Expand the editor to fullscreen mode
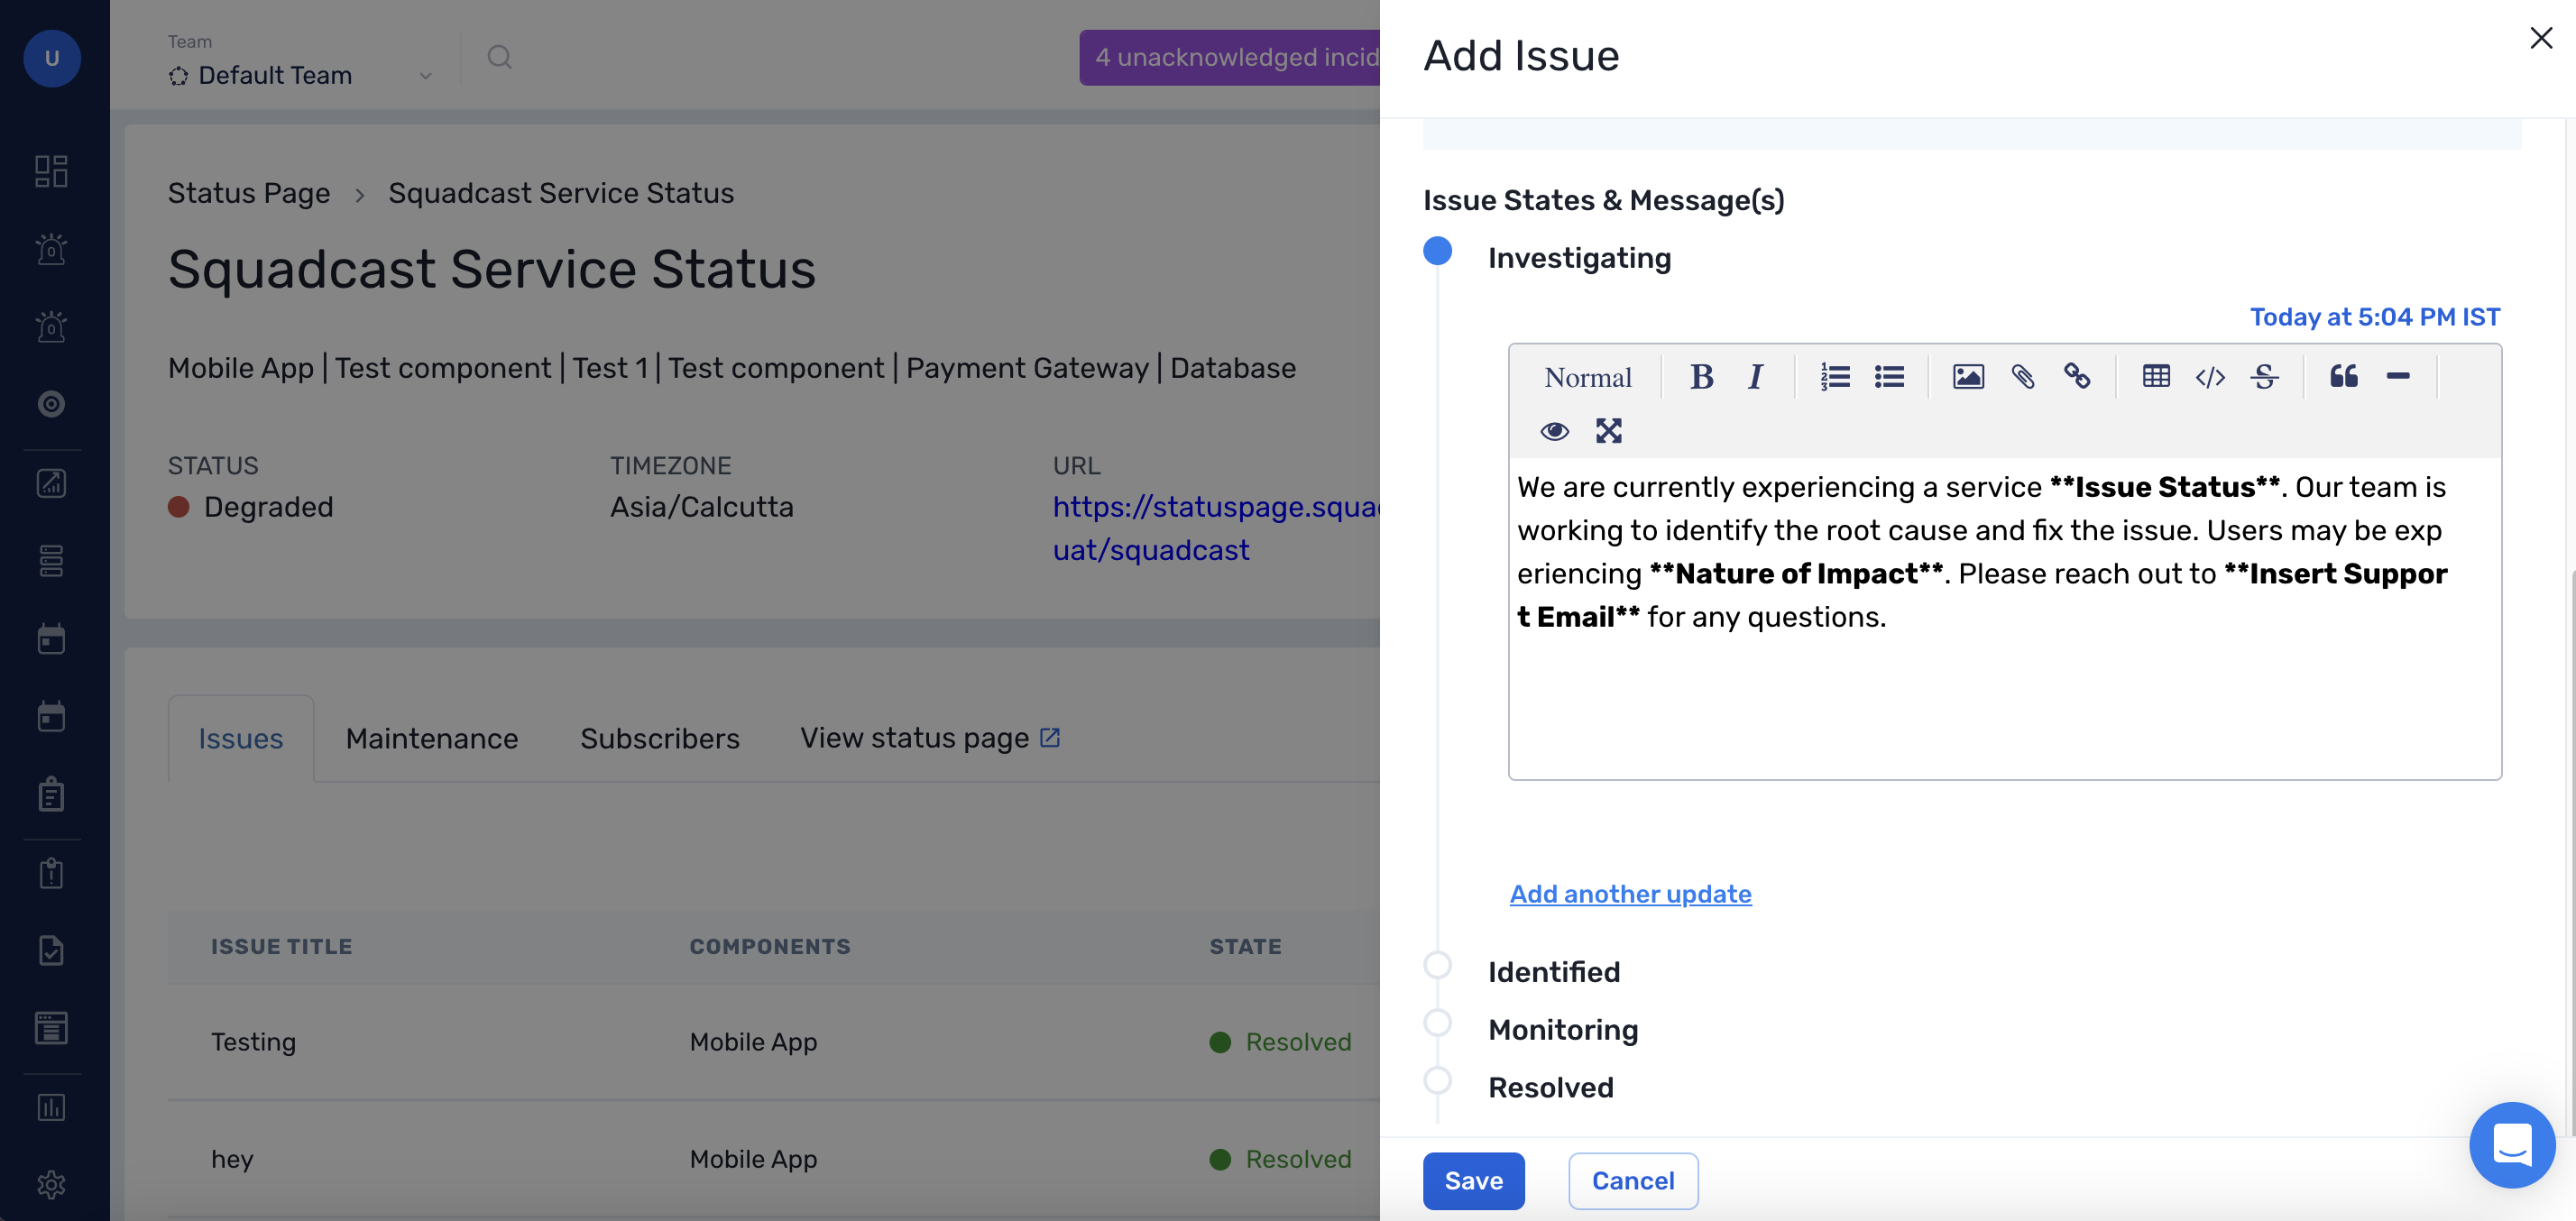Viewport: 2576px width, 1221px height. (1608, 431)
